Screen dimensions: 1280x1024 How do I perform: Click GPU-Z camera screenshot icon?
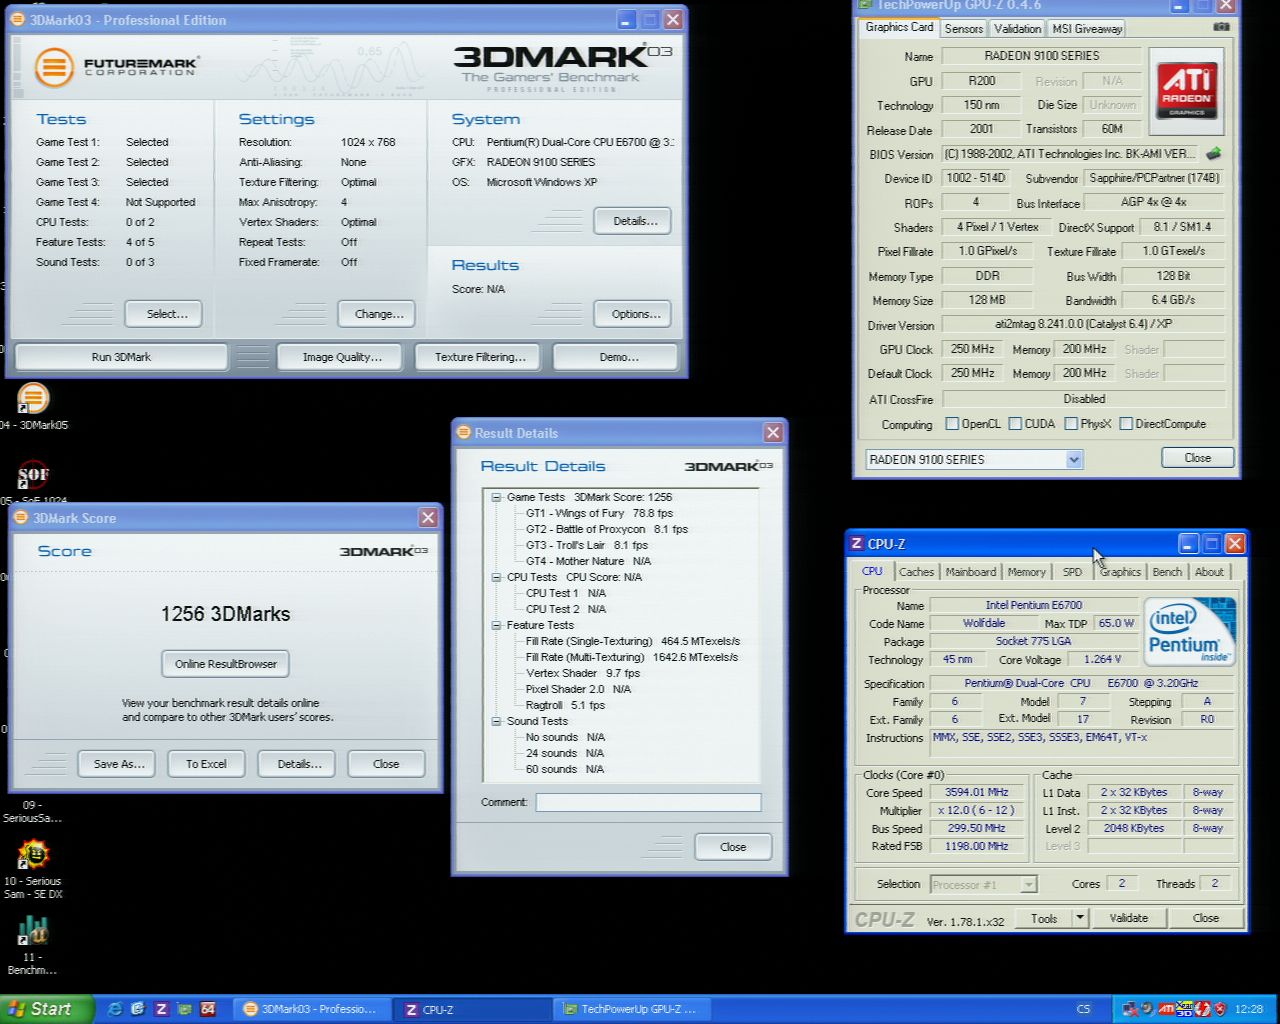point(1221,27)
